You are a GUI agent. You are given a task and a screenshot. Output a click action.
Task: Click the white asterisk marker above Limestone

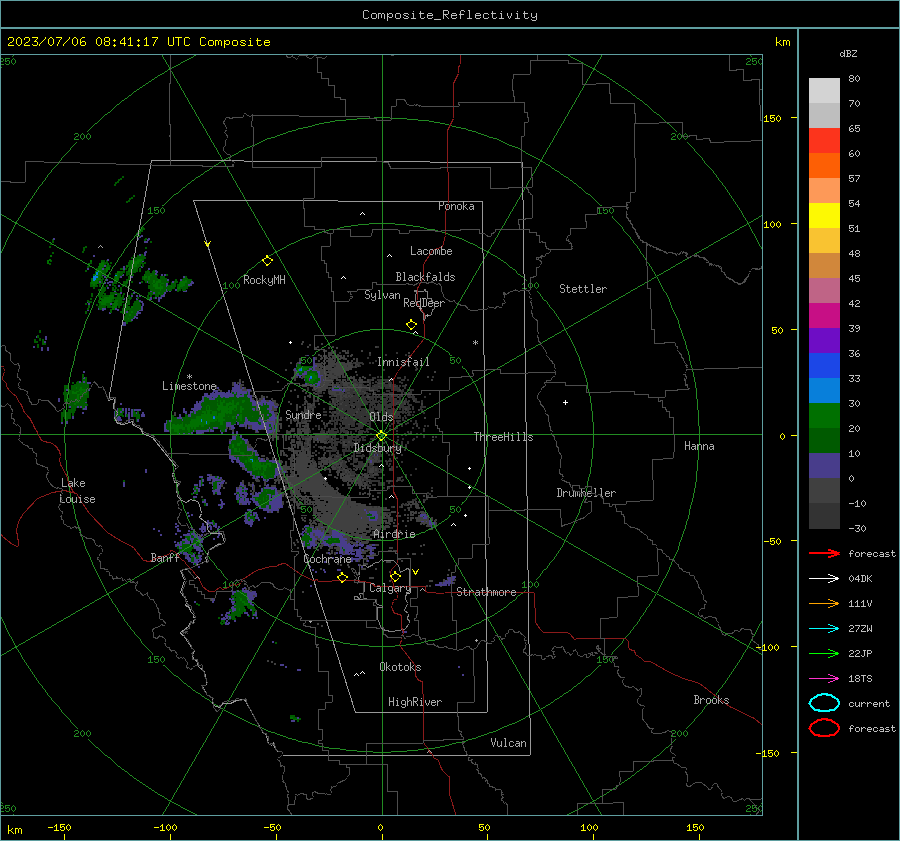point(189,377)
